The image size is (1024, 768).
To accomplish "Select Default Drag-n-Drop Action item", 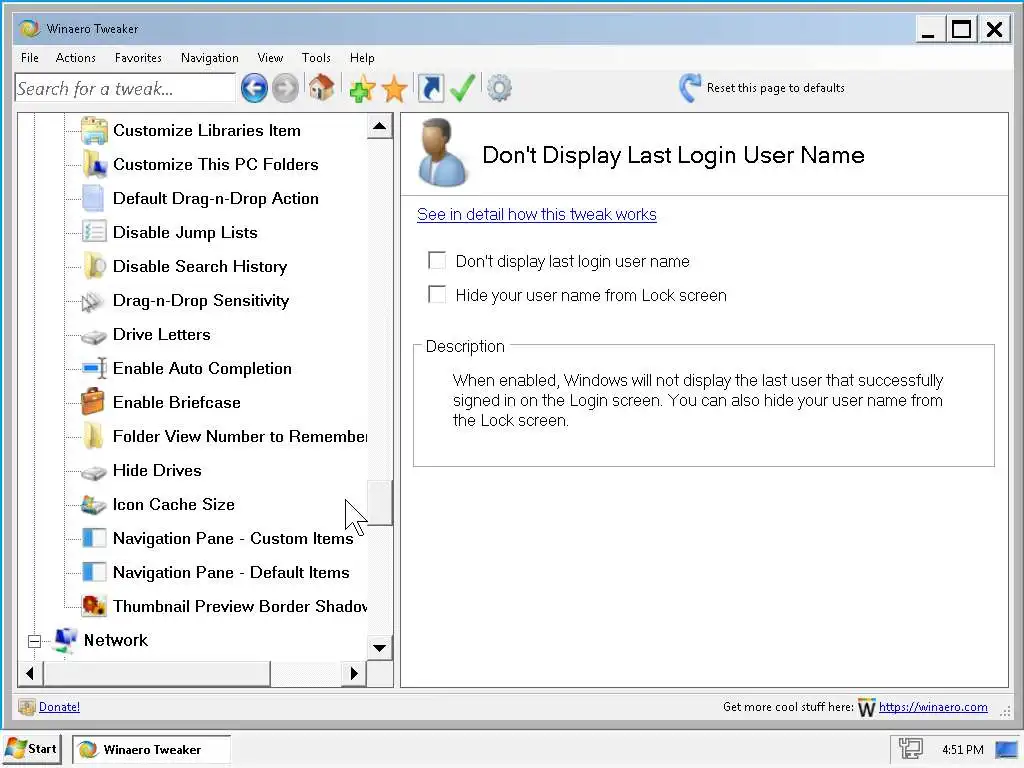I will [216, 199].
